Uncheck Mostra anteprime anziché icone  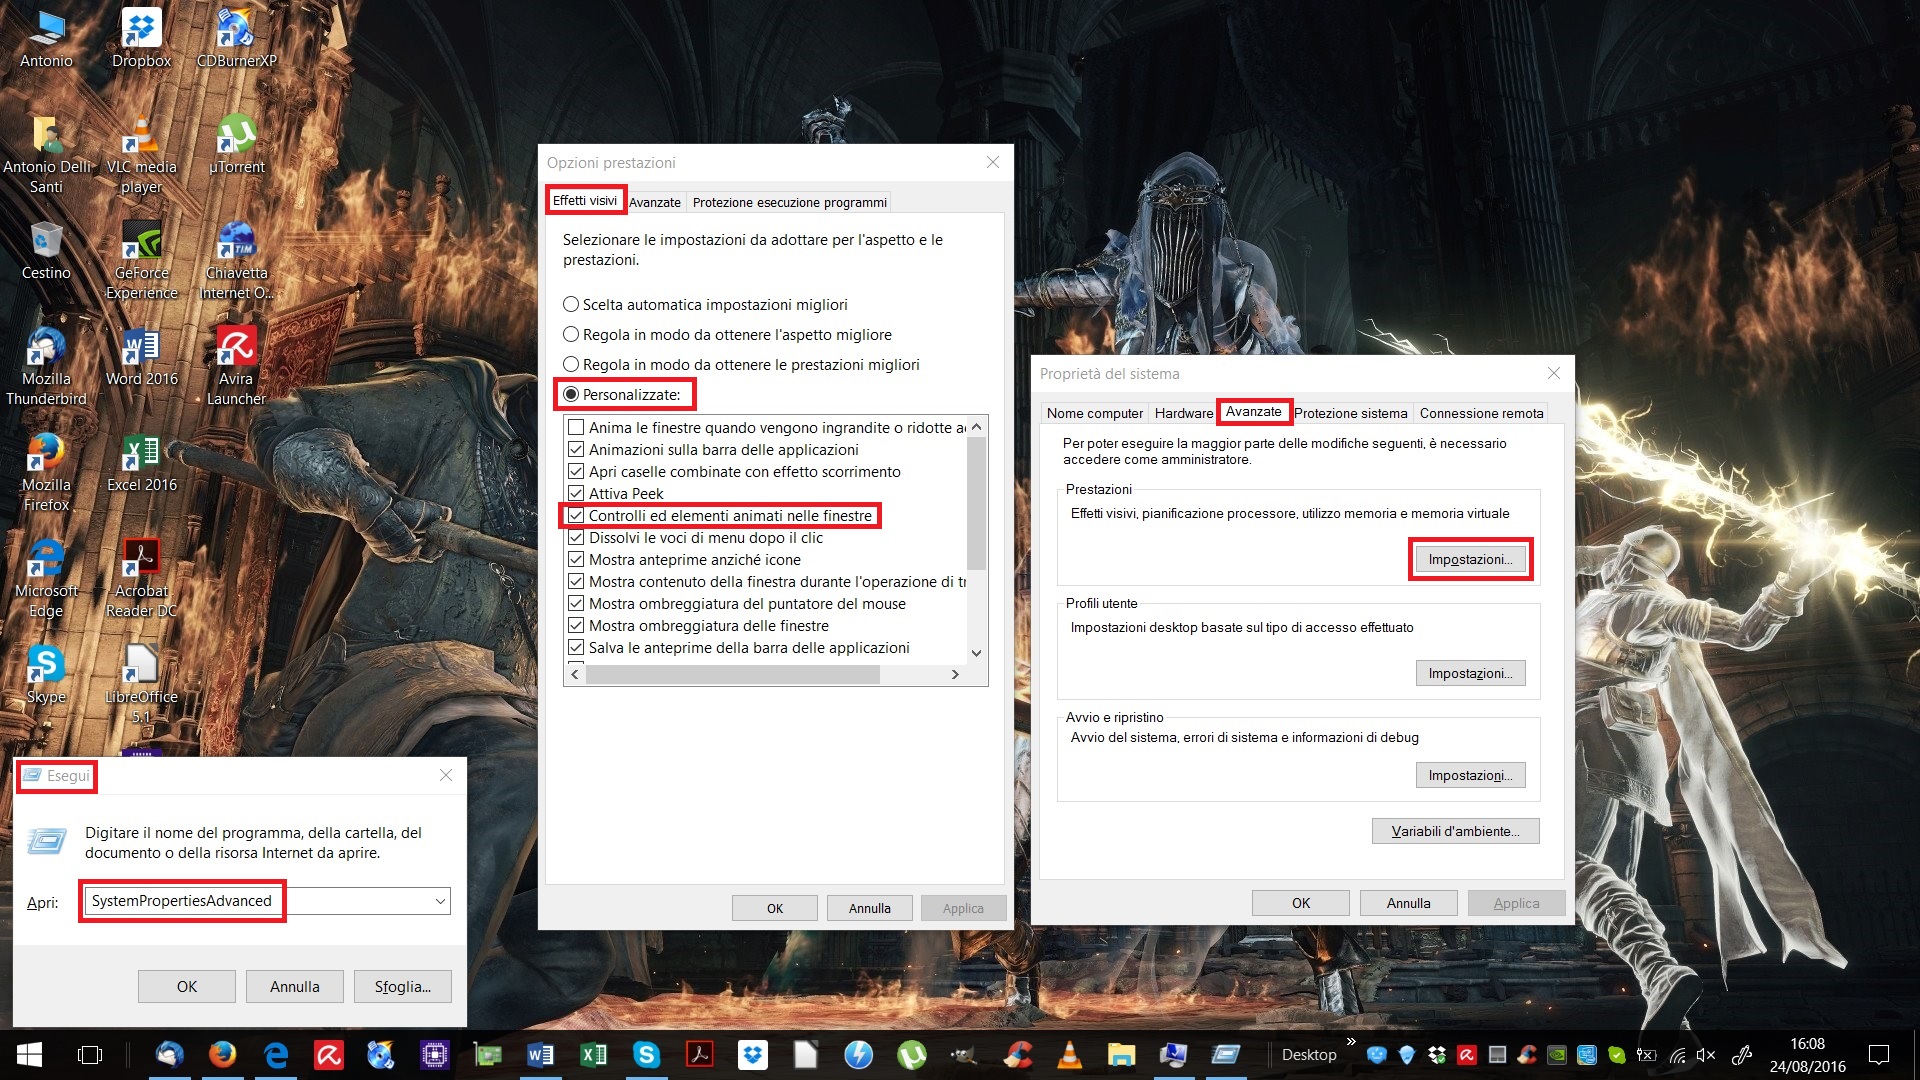coord(576,559)
